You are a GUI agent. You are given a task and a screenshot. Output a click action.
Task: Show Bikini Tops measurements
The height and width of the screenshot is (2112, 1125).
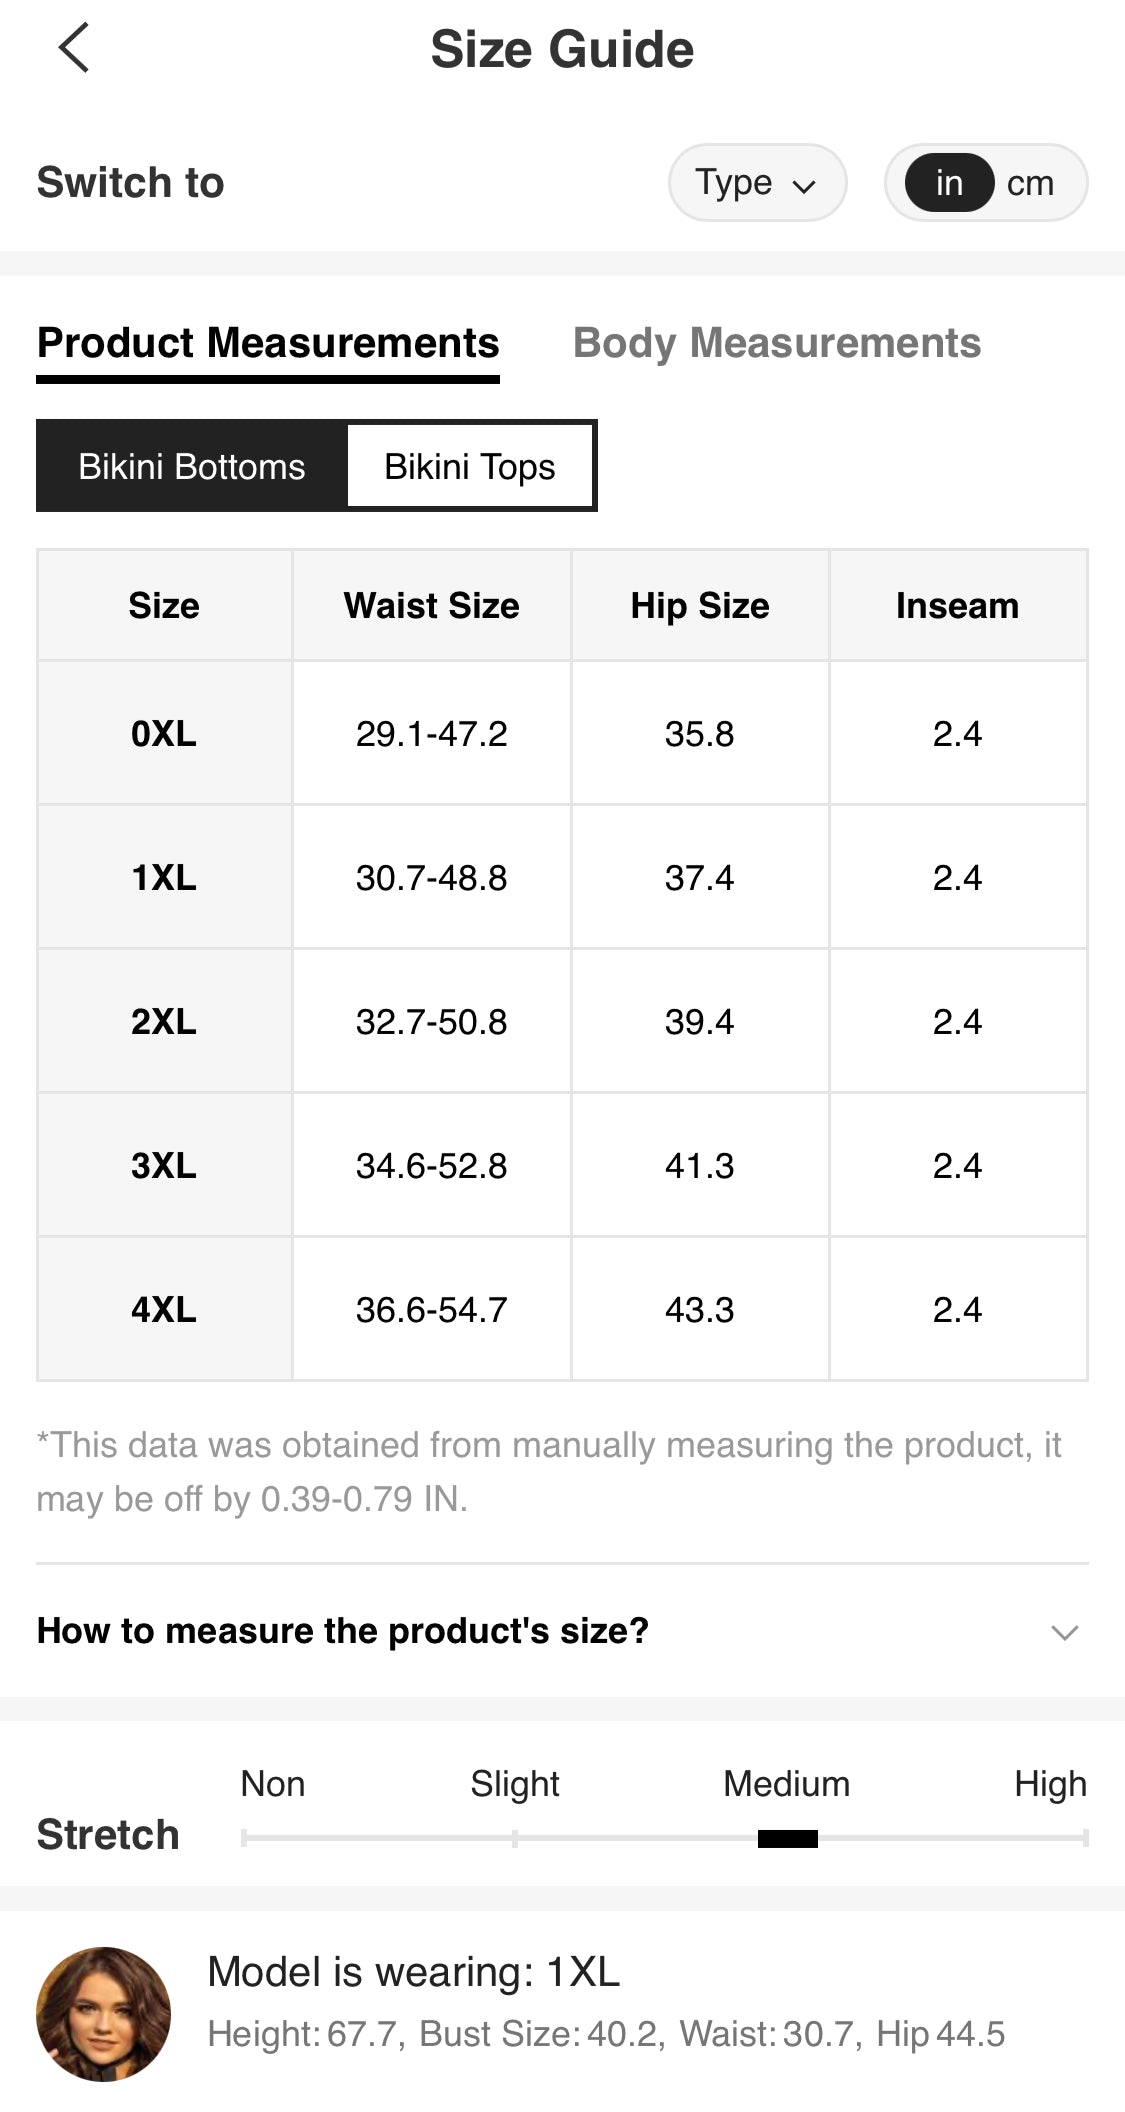click(x=470, y=466)
